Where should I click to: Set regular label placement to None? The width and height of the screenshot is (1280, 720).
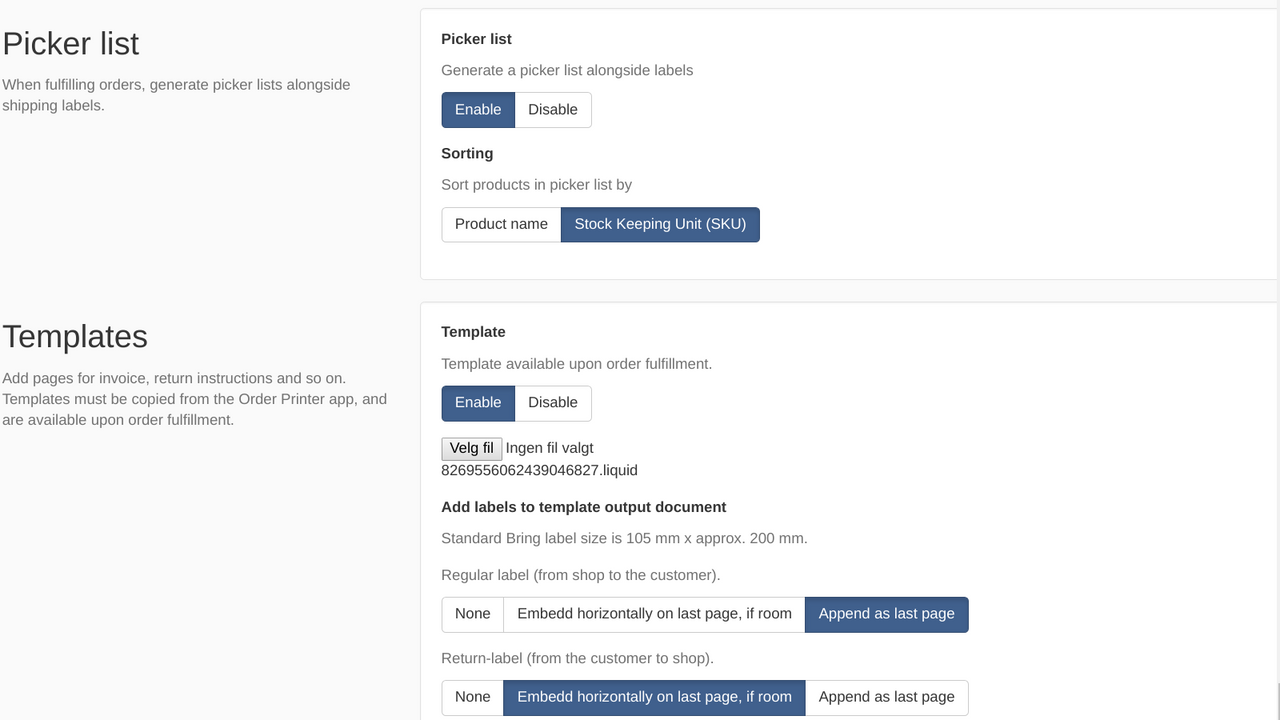(x=472, y=614)
